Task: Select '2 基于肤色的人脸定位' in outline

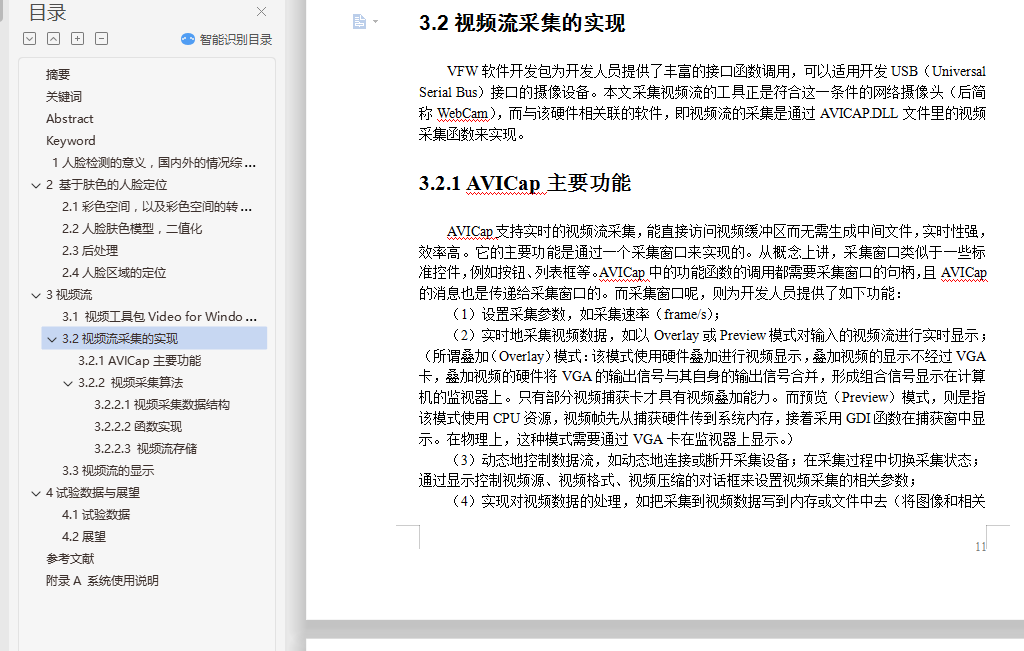Action: click(106, 185)
